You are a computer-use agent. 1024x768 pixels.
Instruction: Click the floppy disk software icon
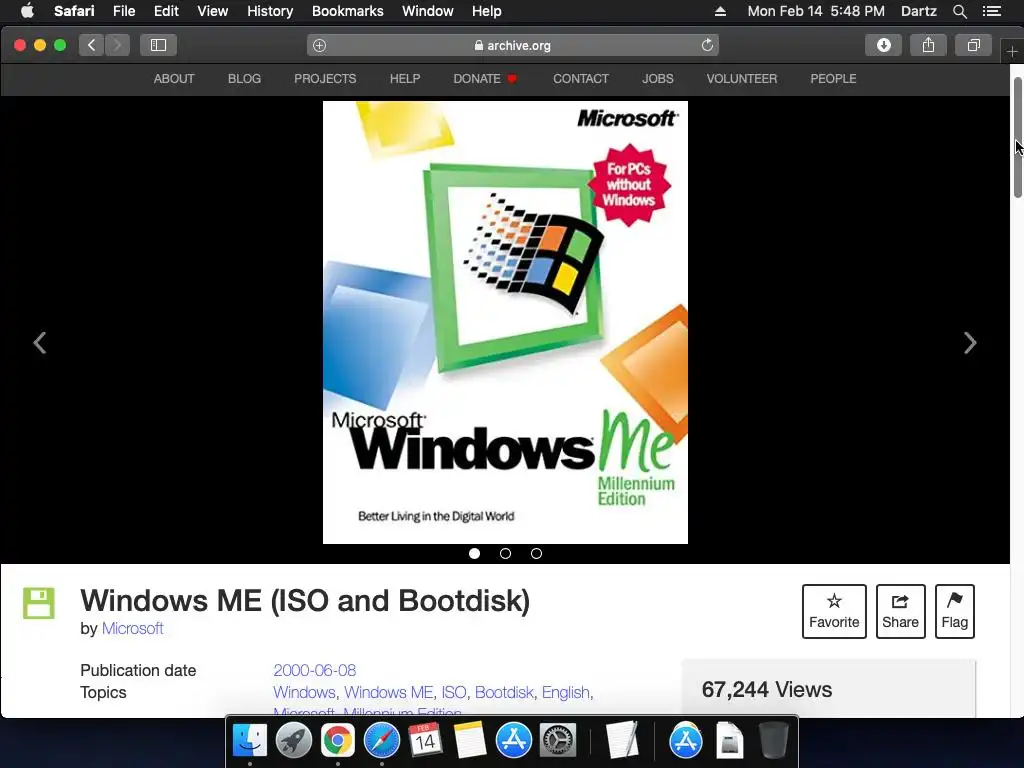point(39,603)
